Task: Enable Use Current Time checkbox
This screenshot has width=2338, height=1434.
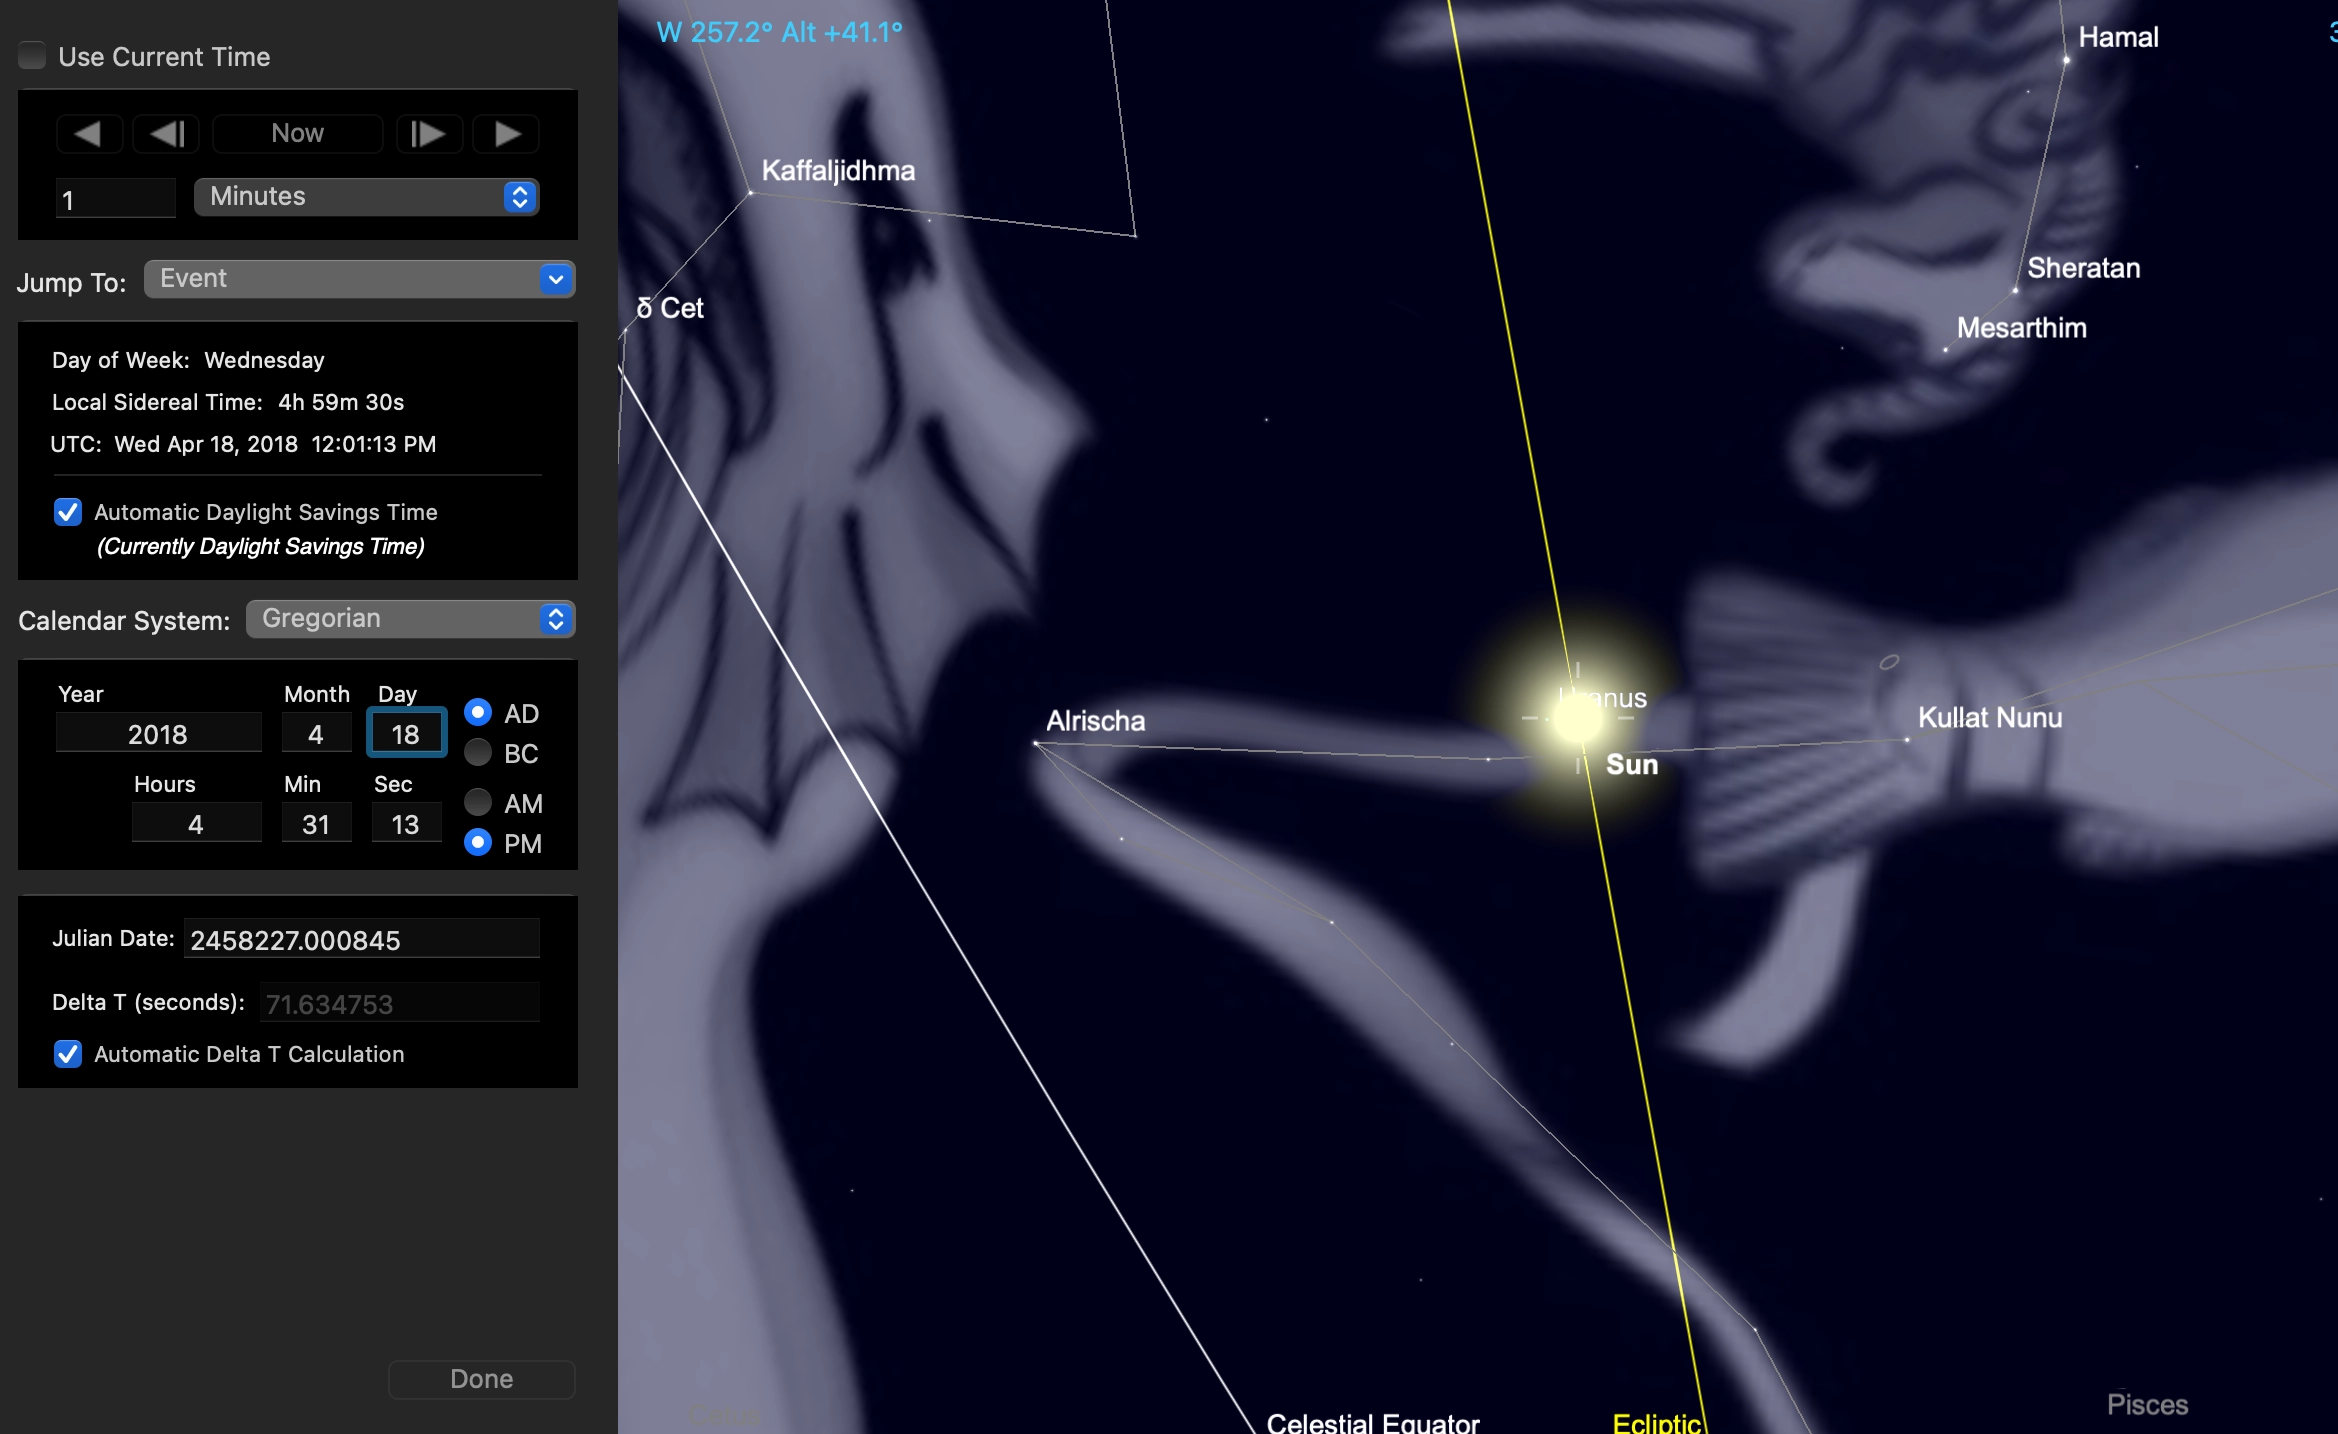Action: click(33, 56)
